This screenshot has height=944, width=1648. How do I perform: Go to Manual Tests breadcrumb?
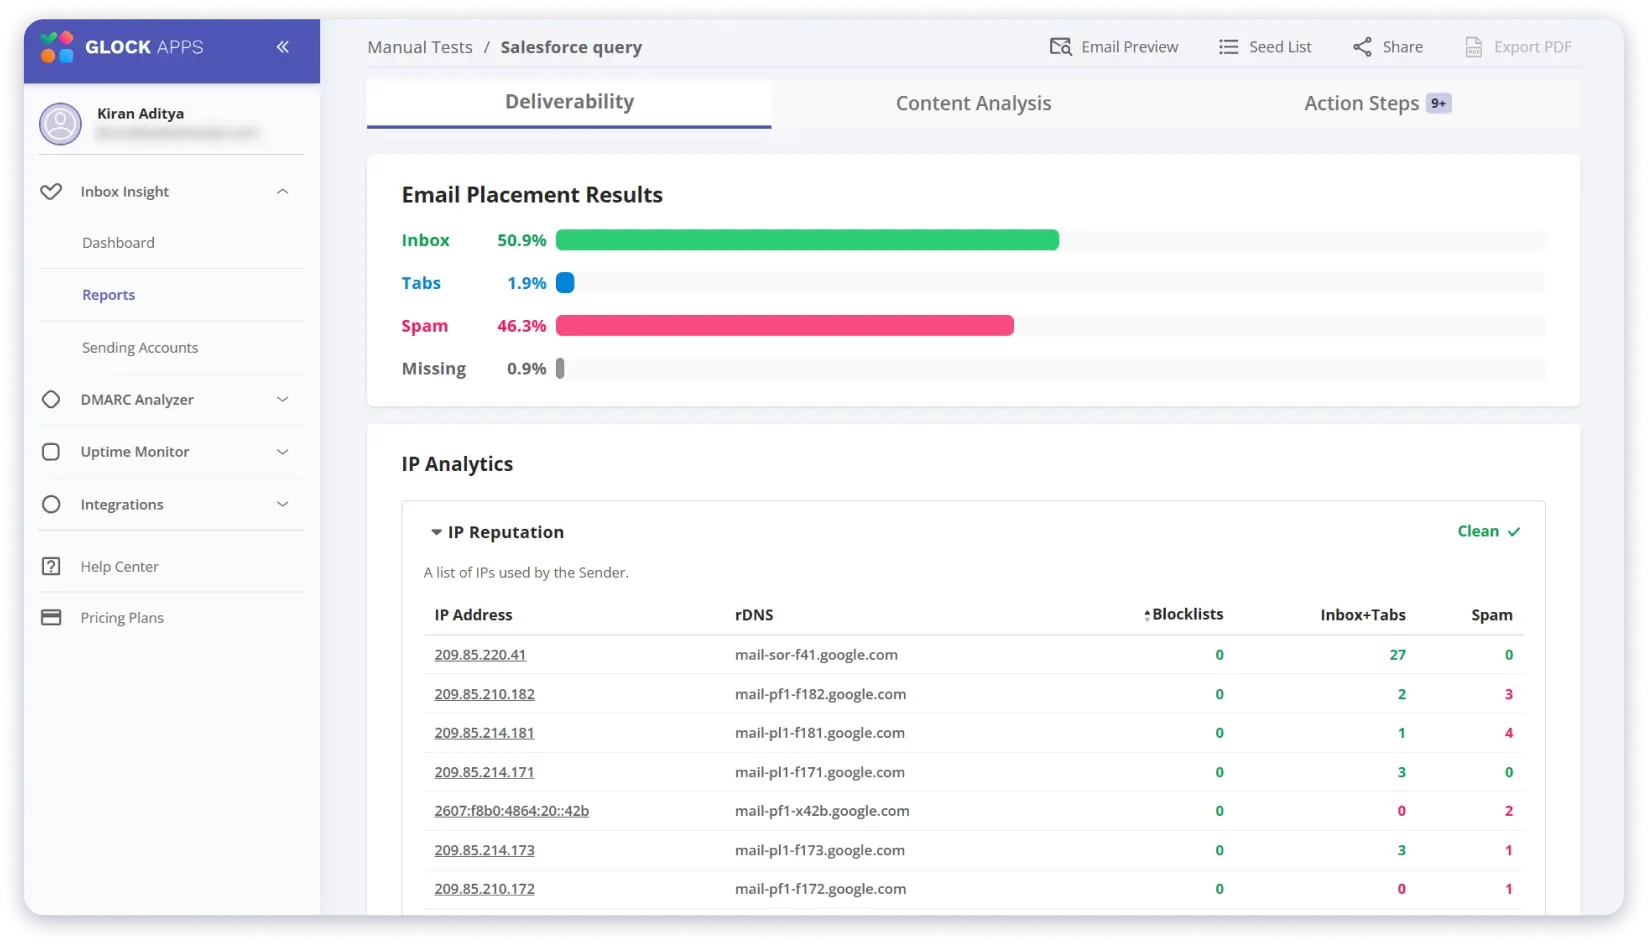tap(419, 47)
